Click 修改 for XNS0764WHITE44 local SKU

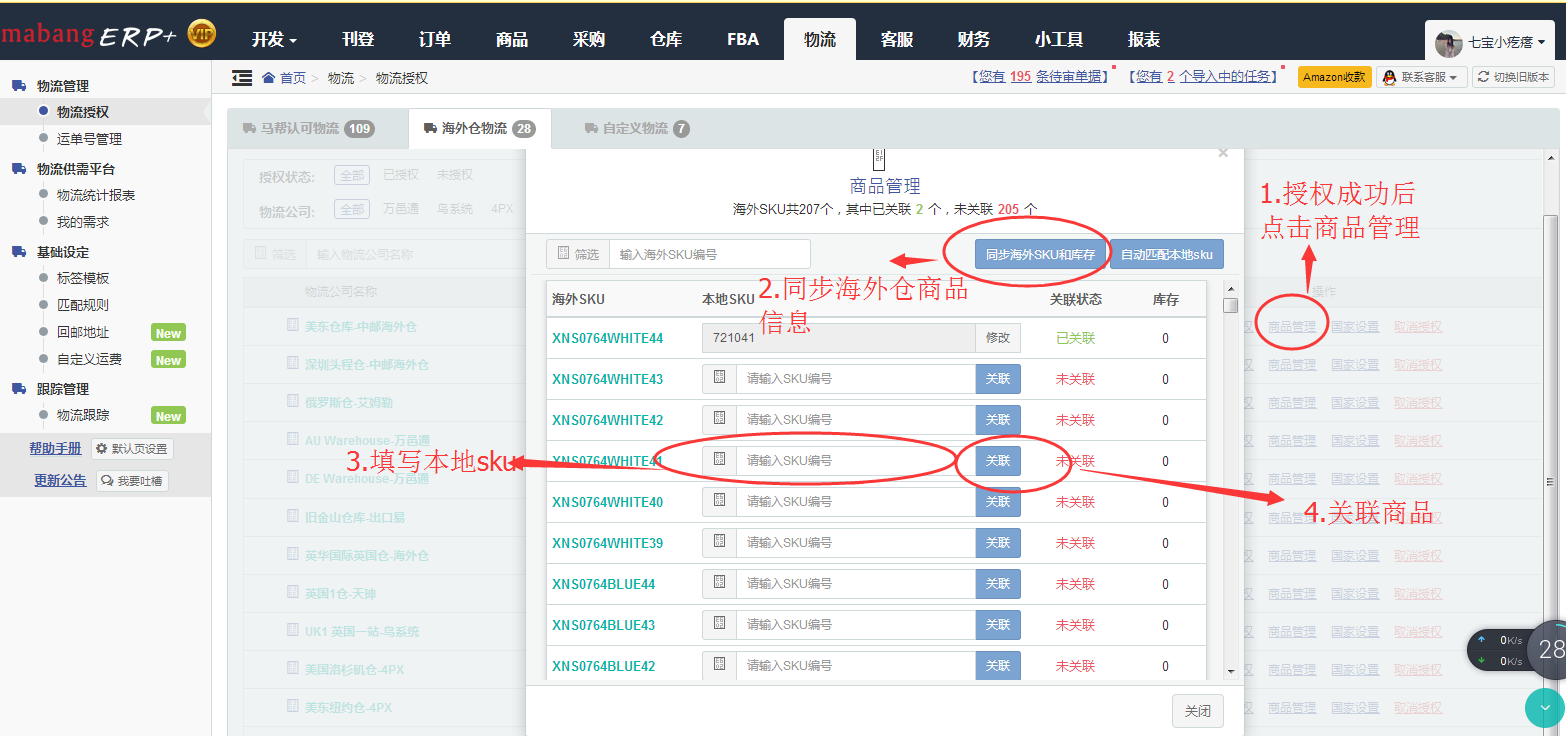[x=998, y=338]
